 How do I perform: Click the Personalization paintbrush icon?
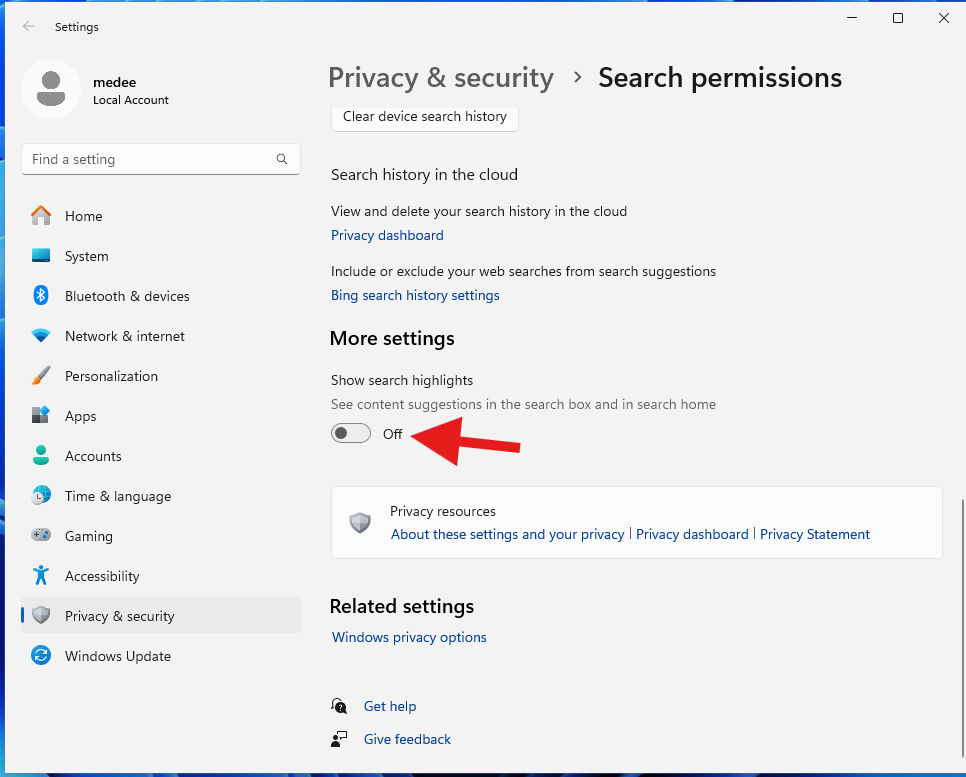(x=41, y=376)
